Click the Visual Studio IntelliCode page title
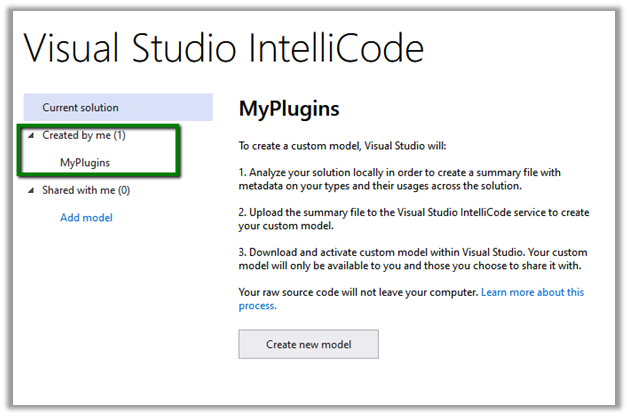The width and height of the screenshot is (628, 416). pyautogui.click(x=224, y=49)
